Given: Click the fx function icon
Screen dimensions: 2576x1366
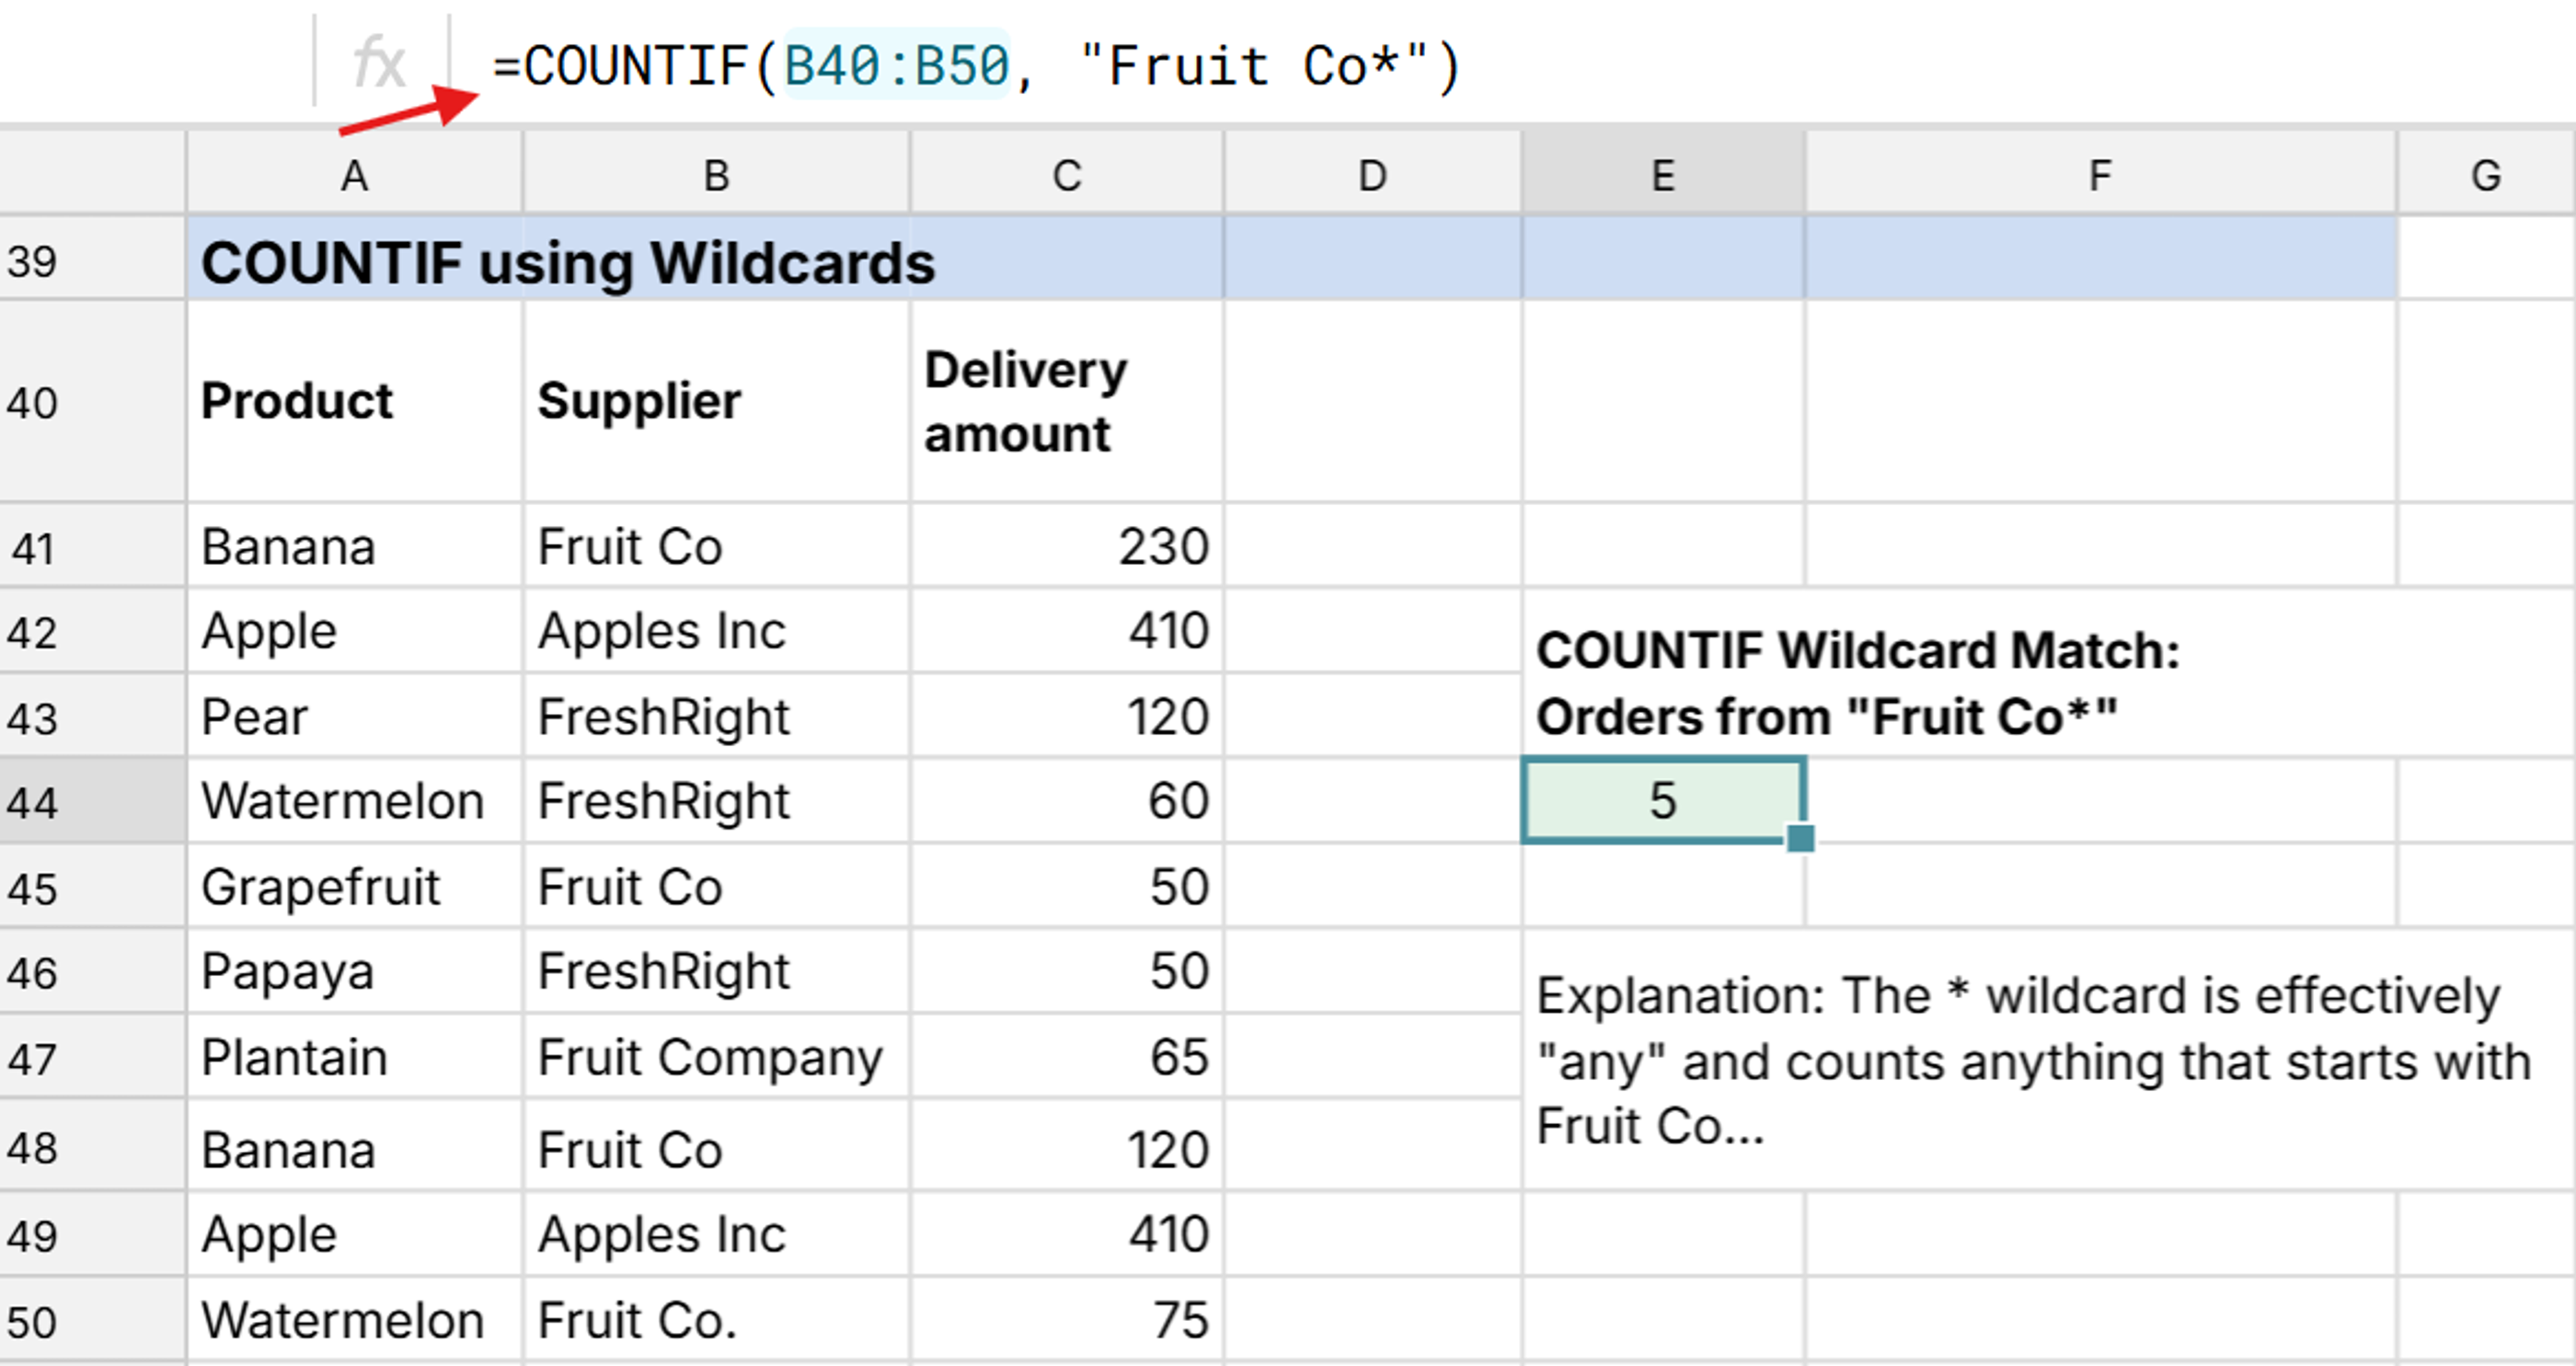Looking at the screenshot, I should [378, 63].
